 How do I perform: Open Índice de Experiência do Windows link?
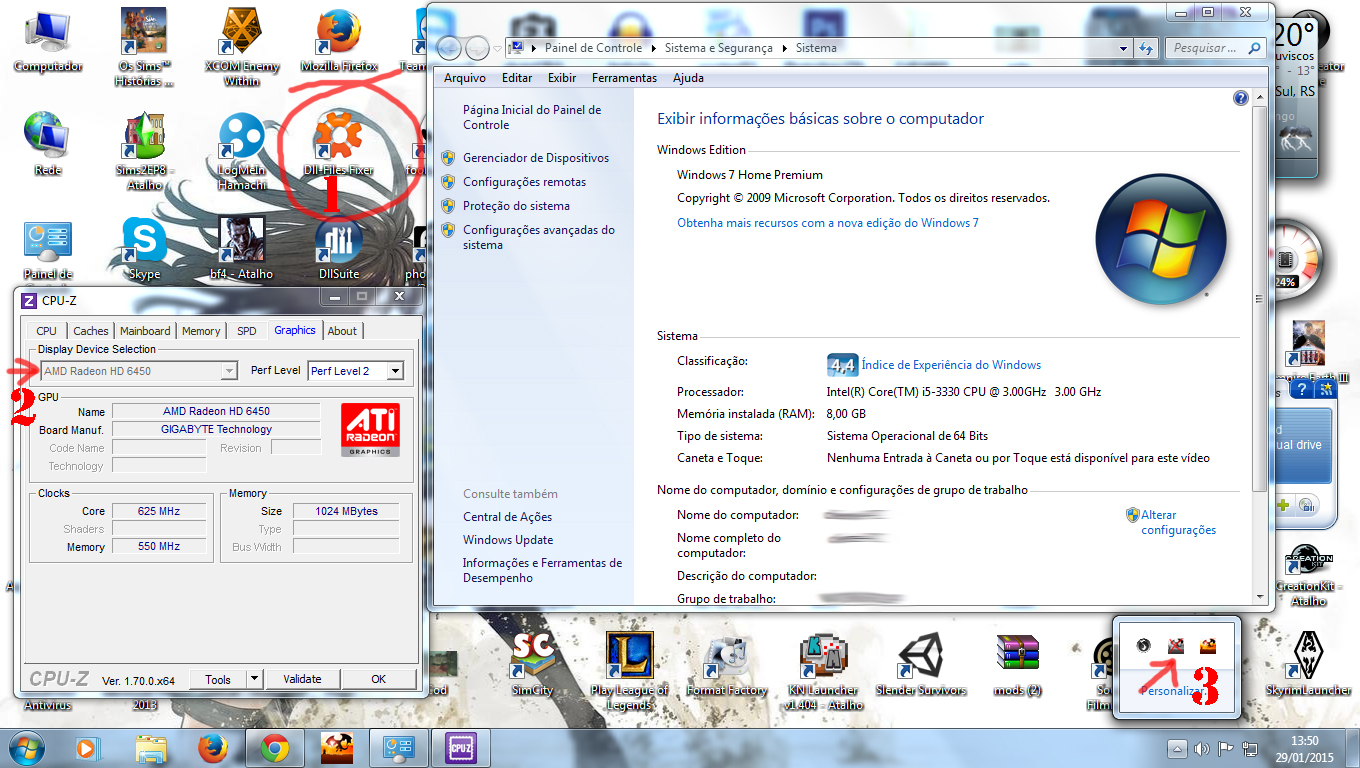(950, 365)
